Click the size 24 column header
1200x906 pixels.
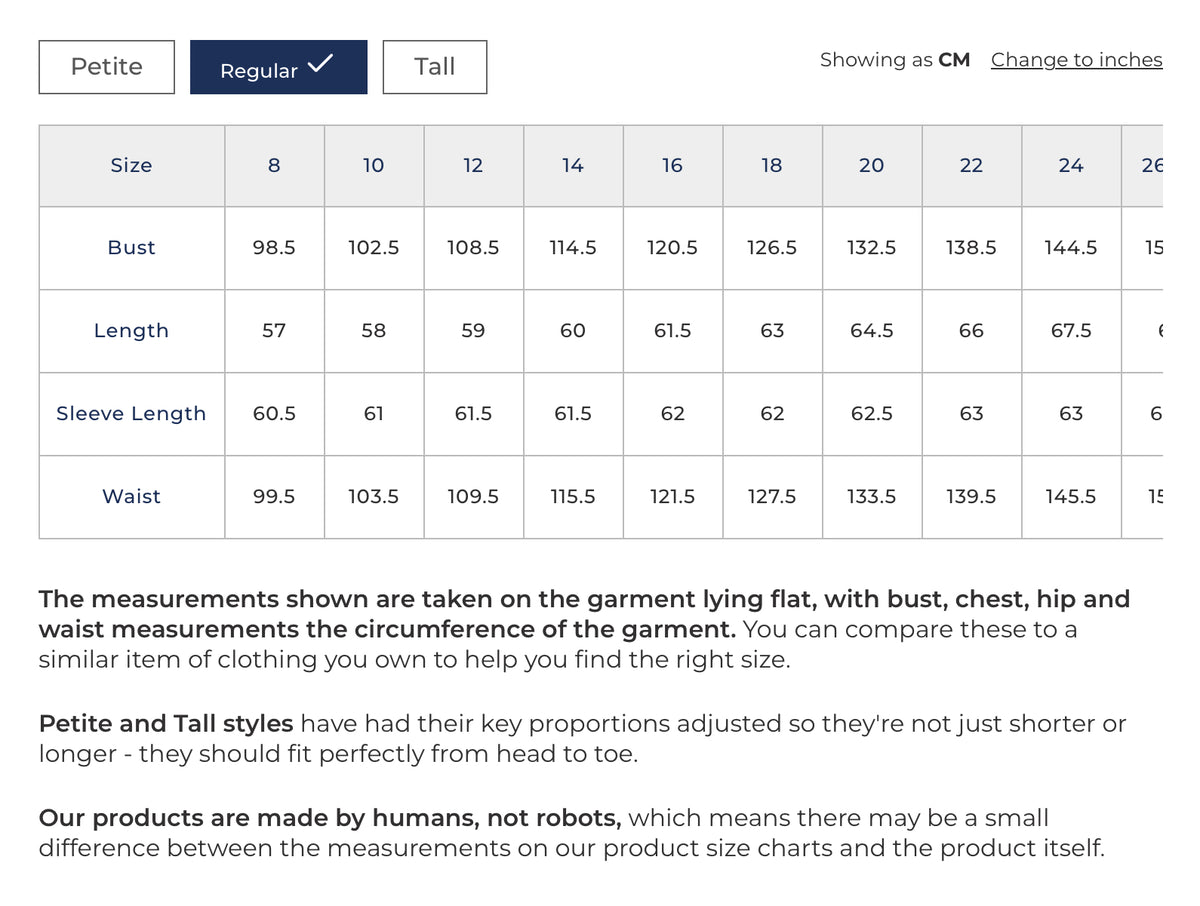(1071, 166)
